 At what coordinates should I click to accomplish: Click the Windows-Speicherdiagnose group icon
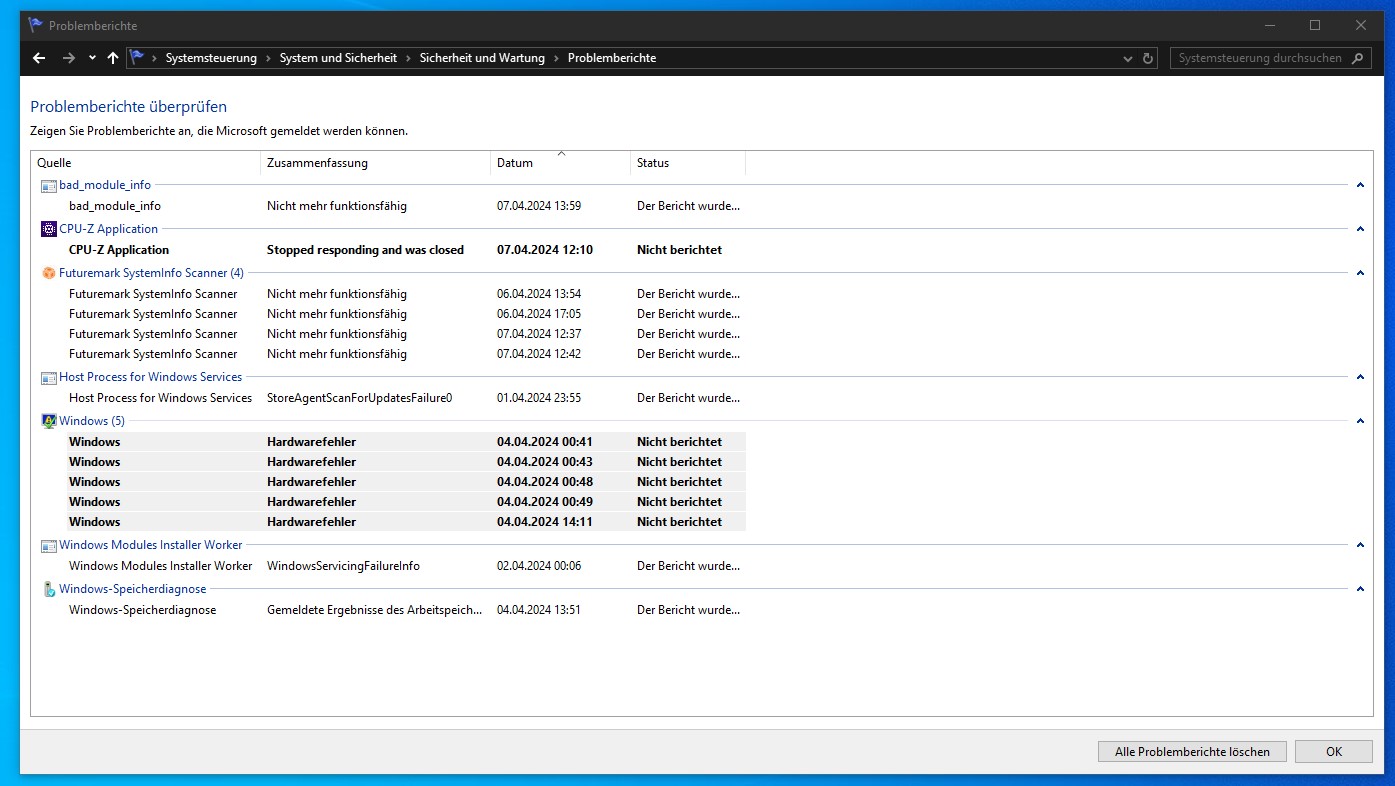tap(49, 589)
